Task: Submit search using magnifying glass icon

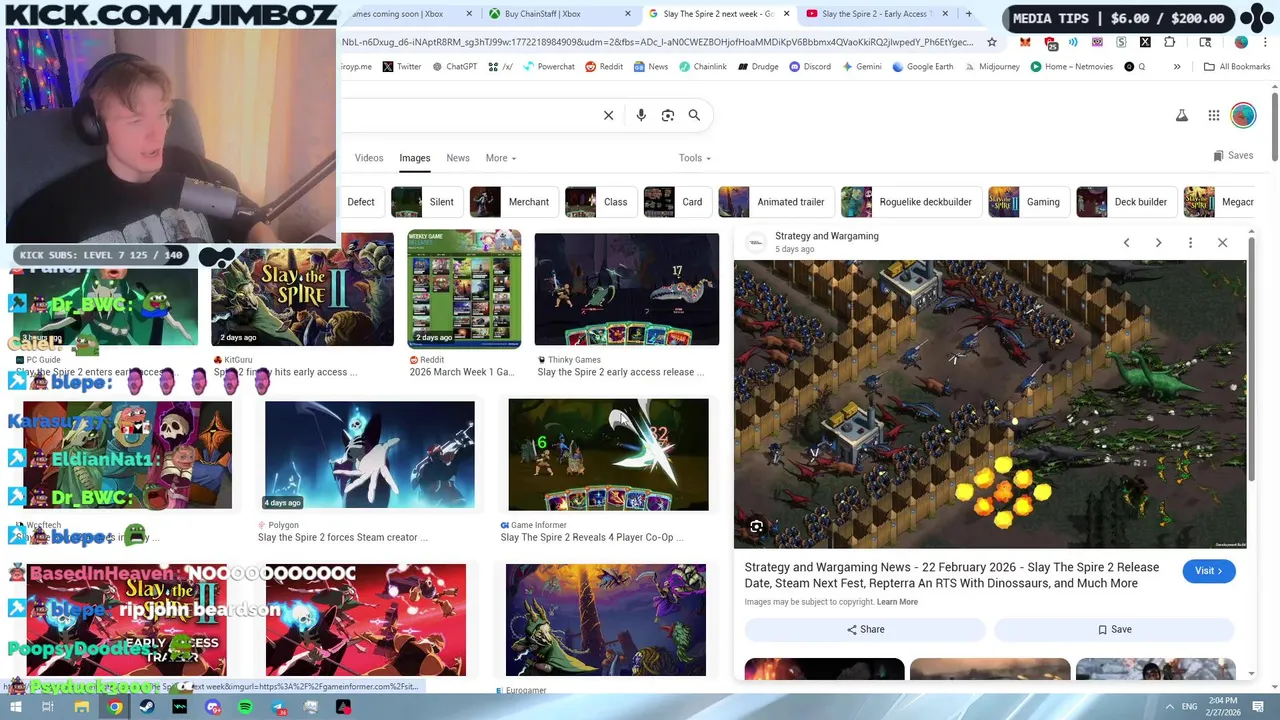Action: click(x=694, y=115)
